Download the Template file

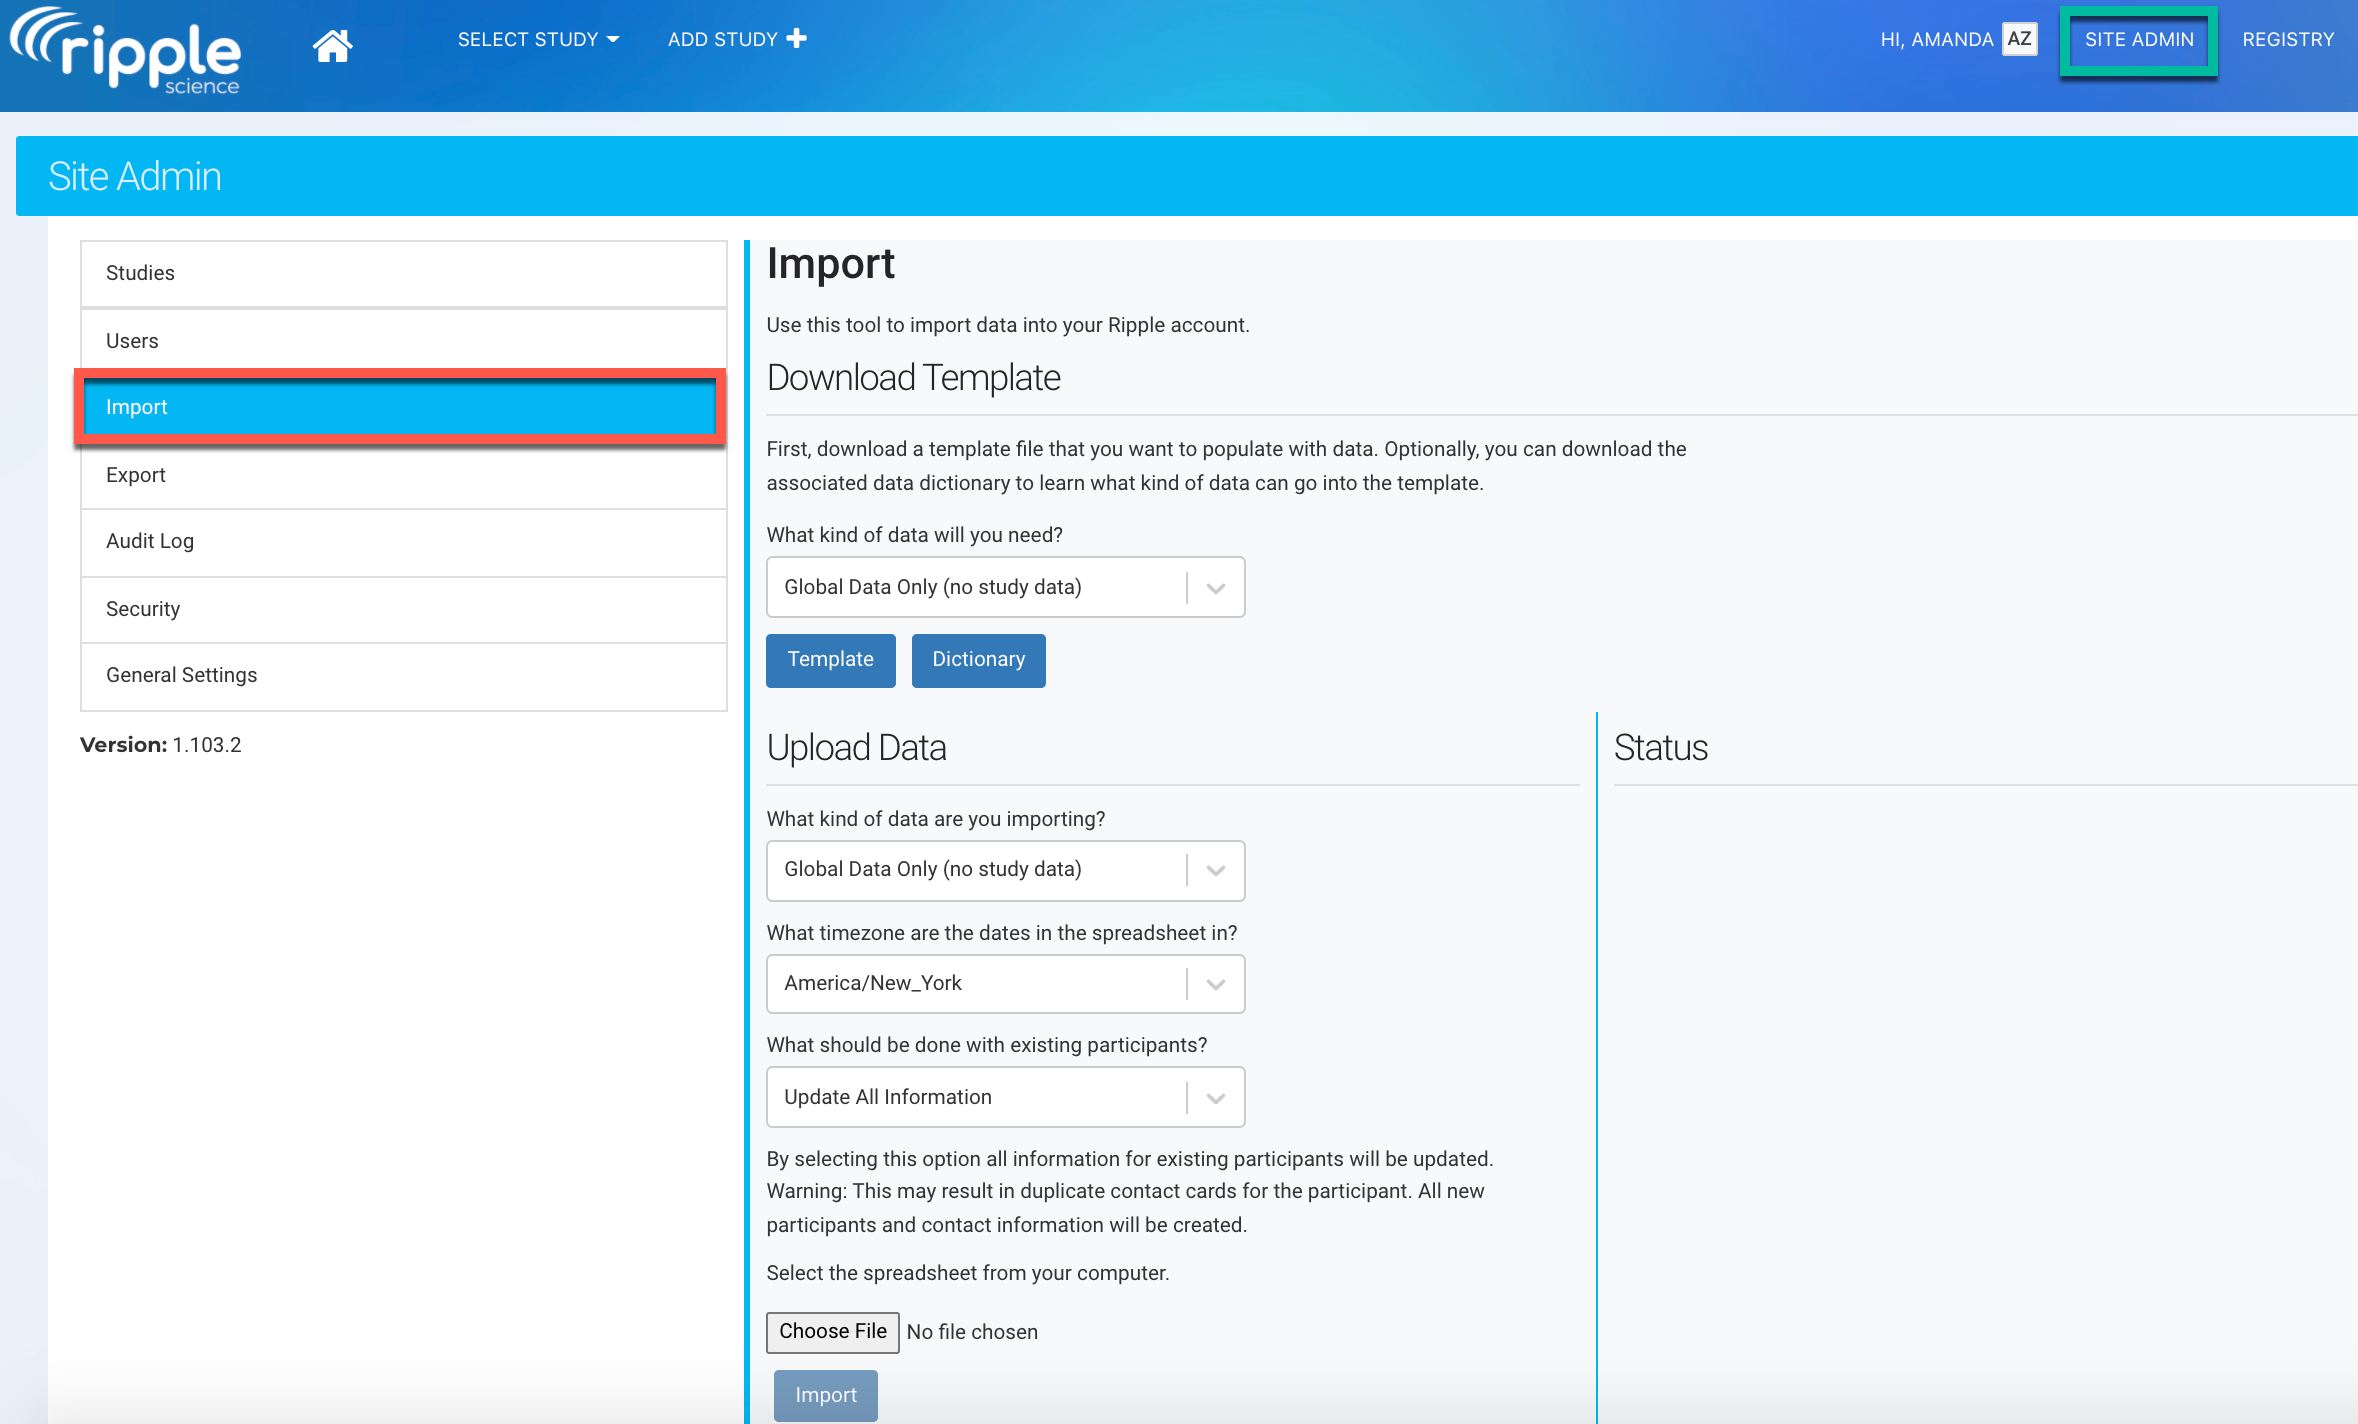830,660
